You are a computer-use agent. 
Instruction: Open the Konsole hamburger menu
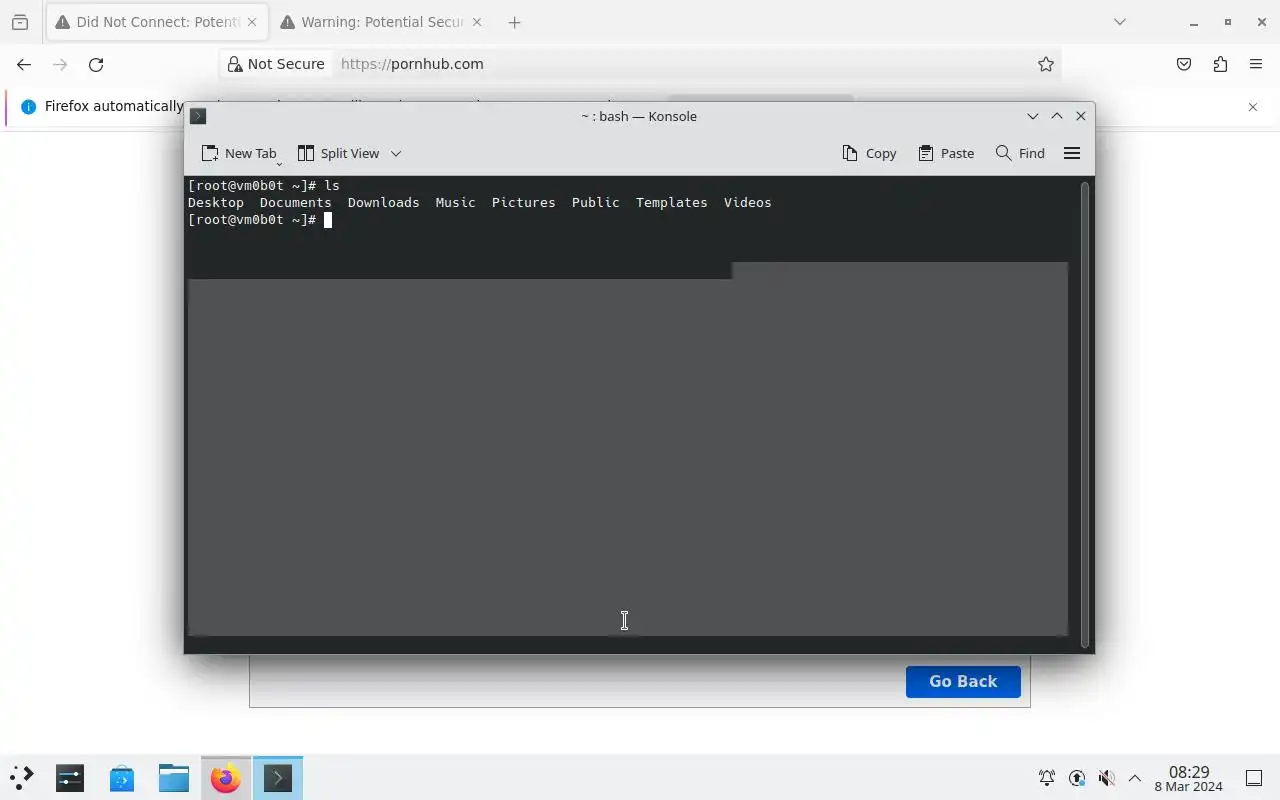[x=1072, y=153]
